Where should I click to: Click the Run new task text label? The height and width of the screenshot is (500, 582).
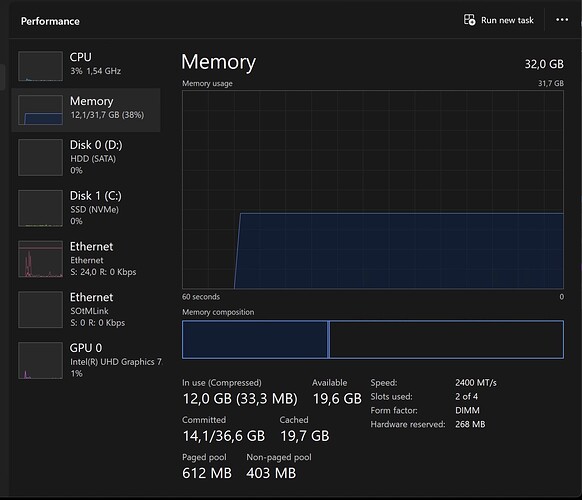tap(507, 20)
